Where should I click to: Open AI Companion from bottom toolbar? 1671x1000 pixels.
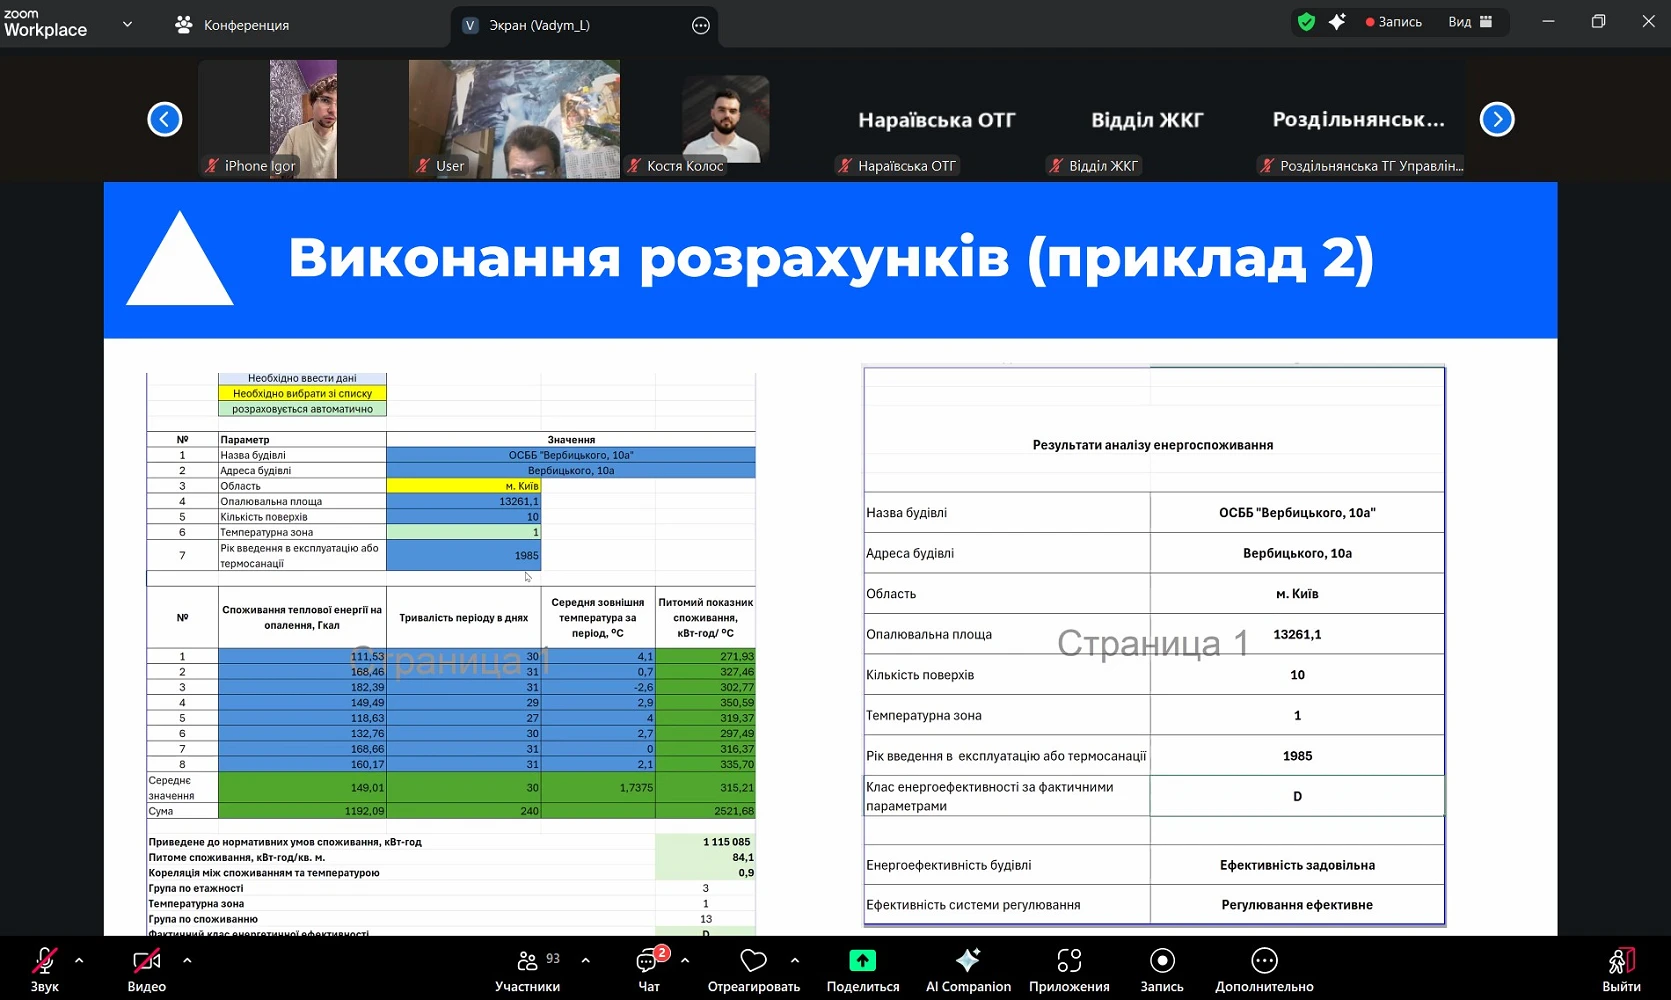click(x=968, y=961)
